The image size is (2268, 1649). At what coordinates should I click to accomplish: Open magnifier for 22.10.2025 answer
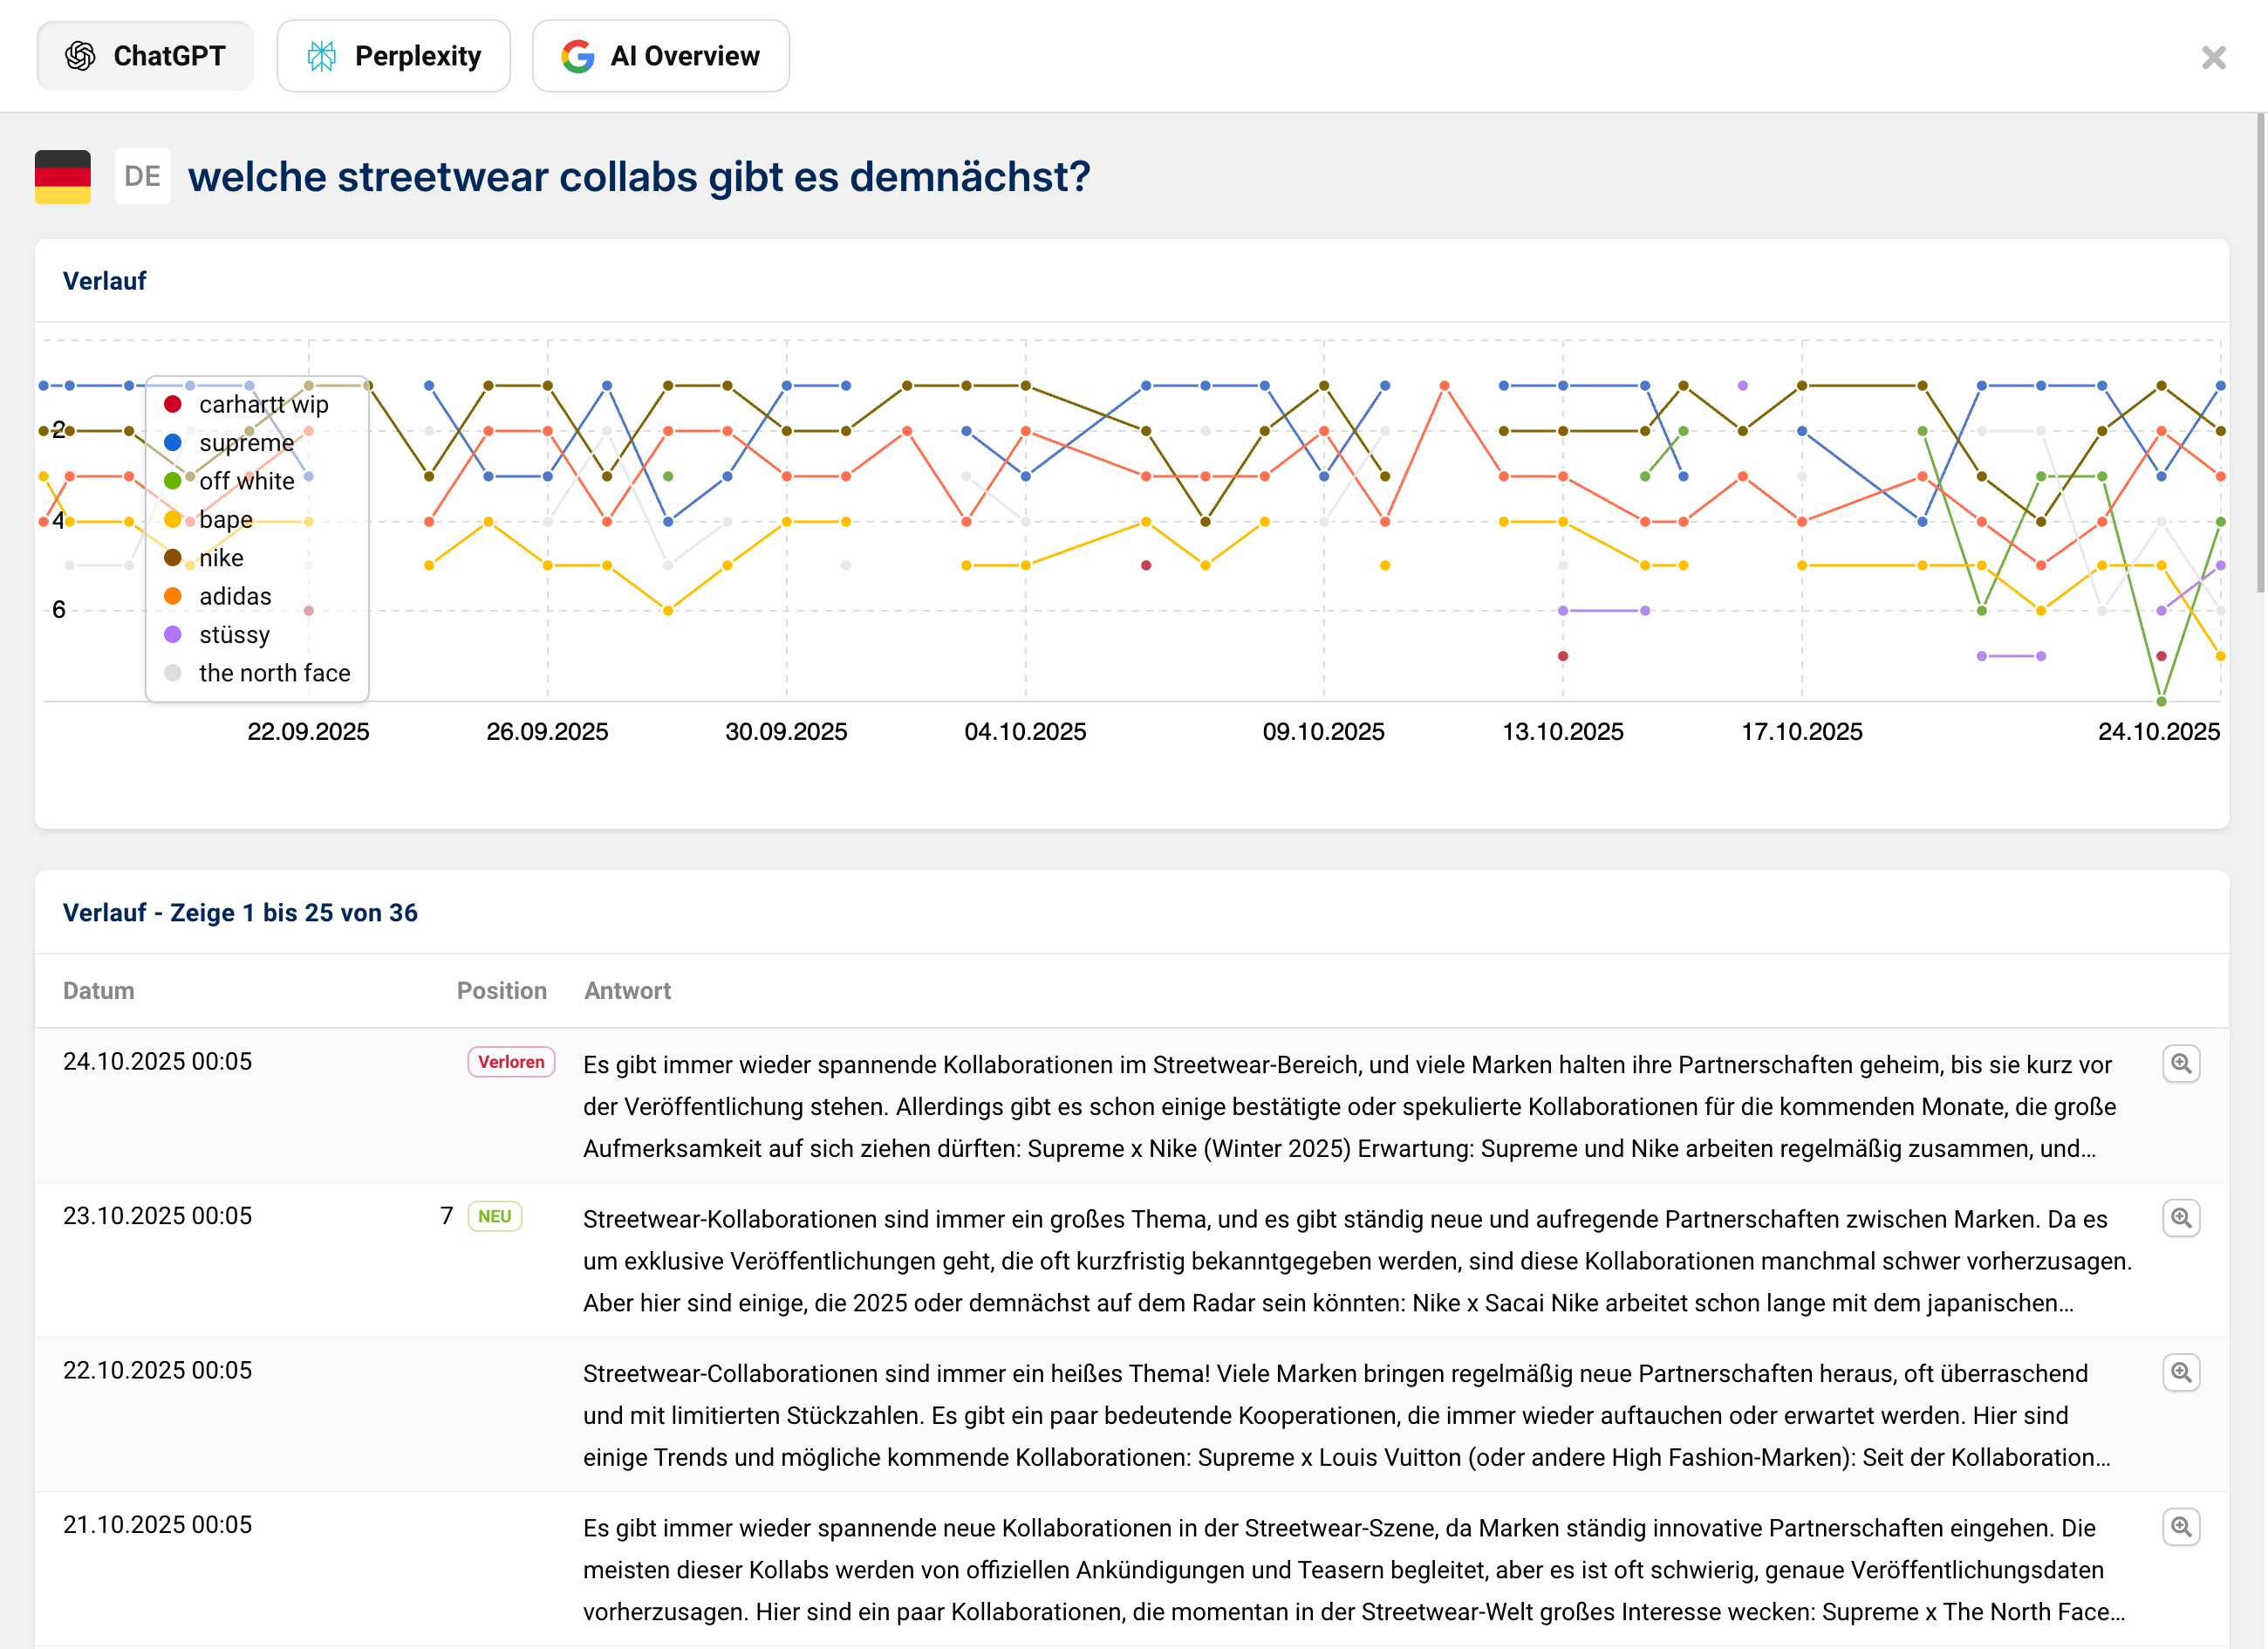click(x=2180, y=1372)
